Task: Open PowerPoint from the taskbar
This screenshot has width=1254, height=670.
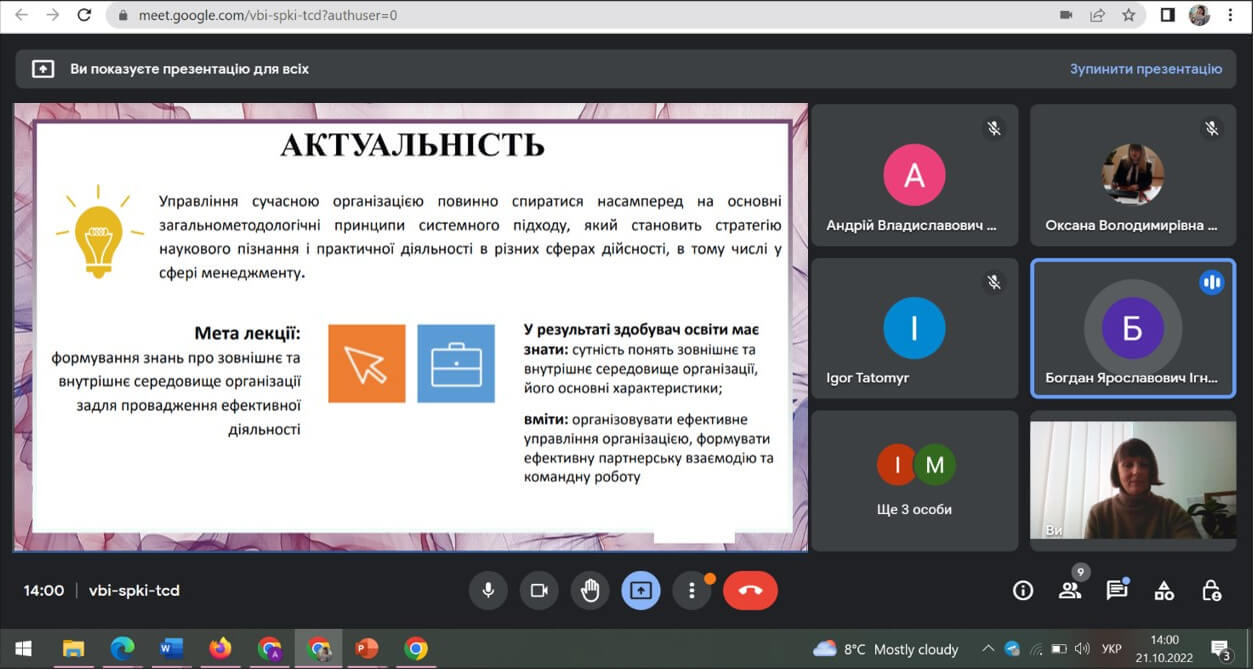Action: [x=367, y=649]
